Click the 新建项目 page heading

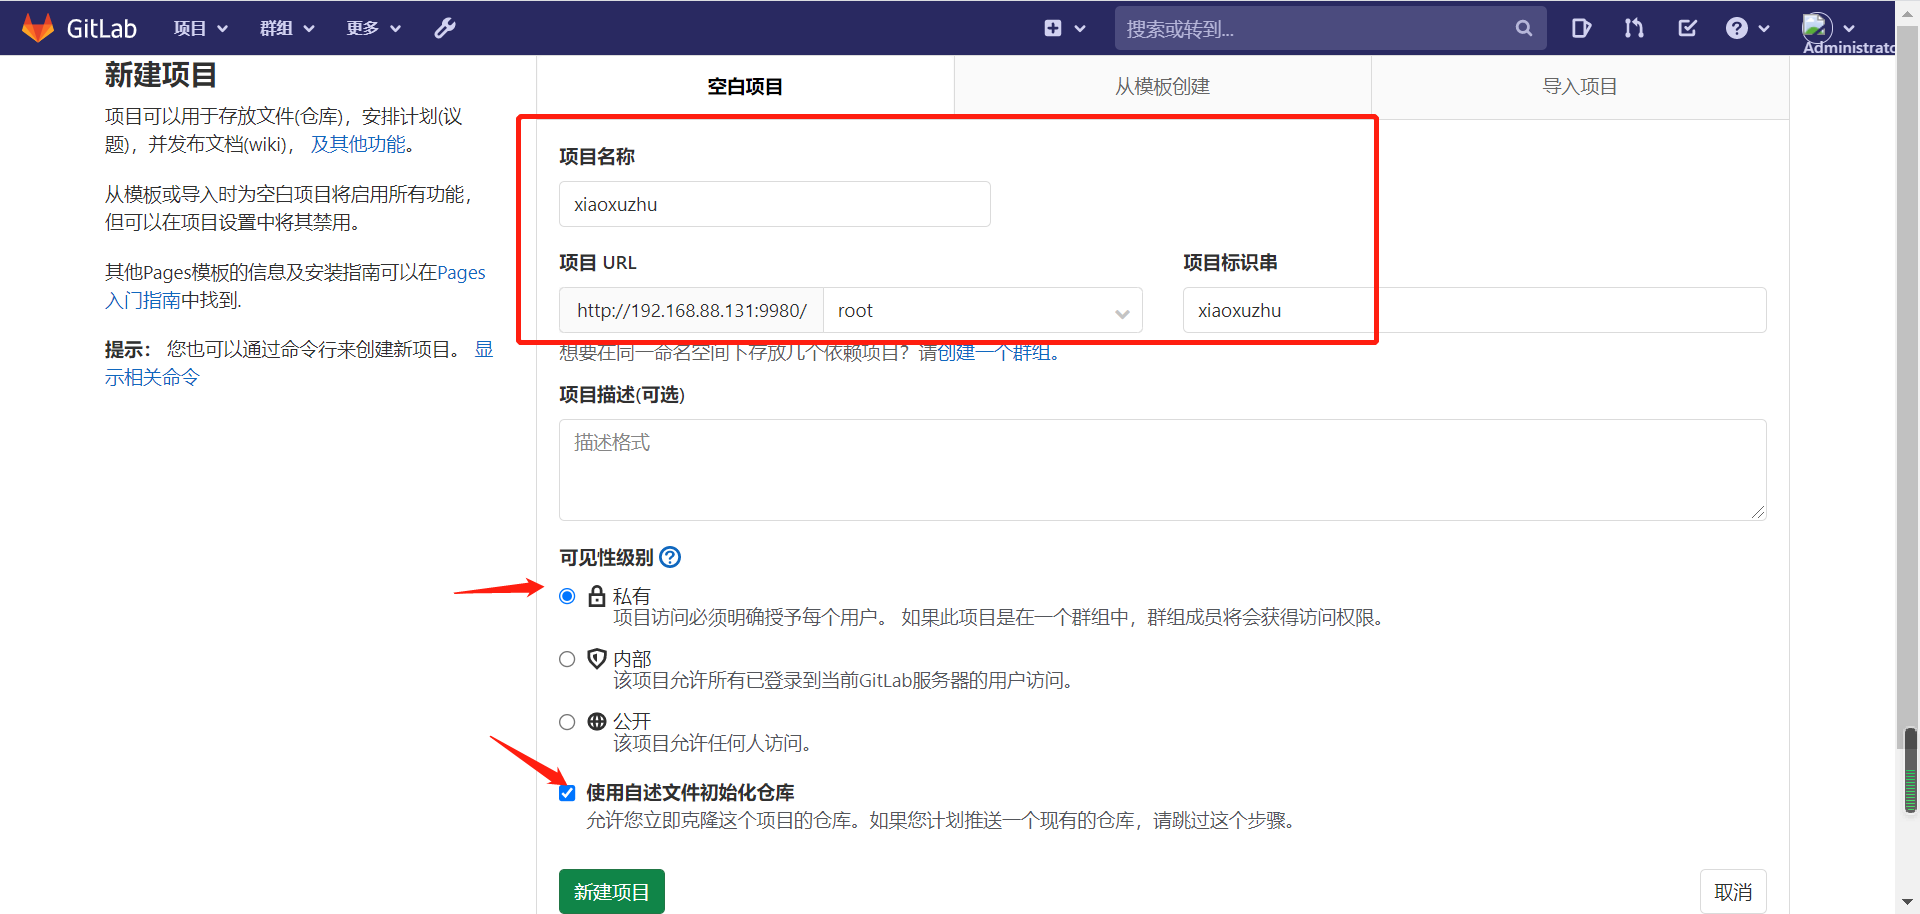click(161, 75)
